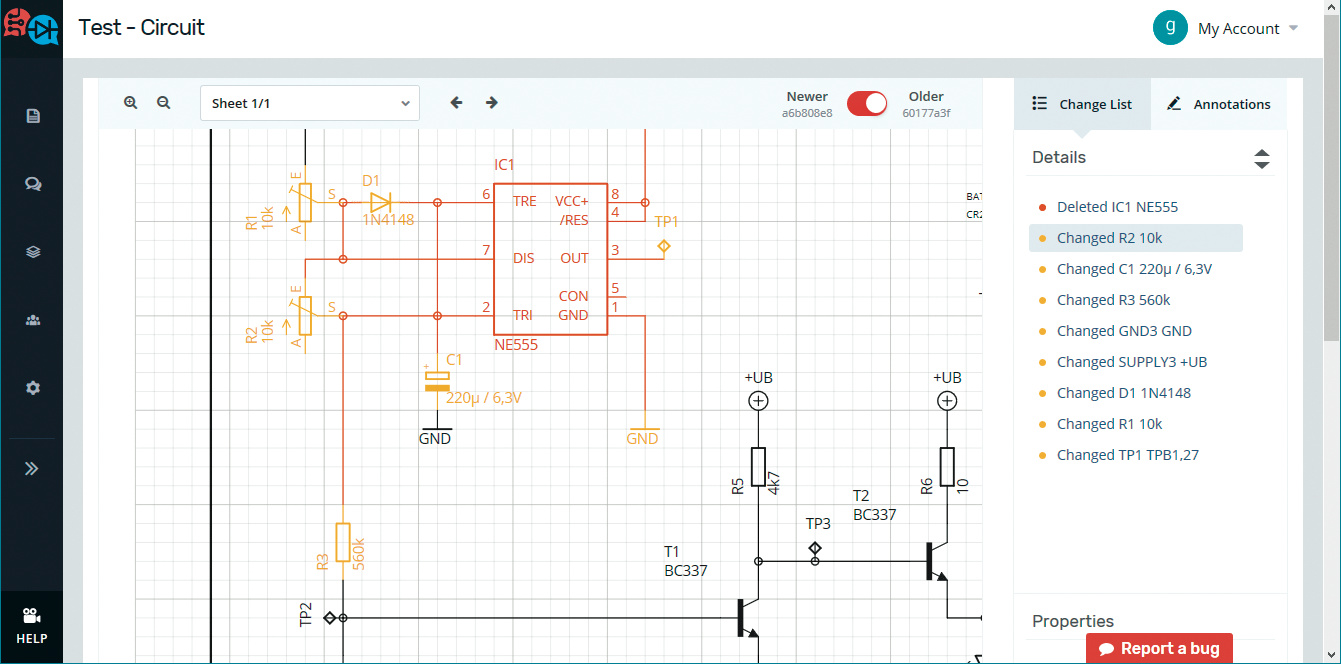The width and height of the screenshot is (1341, 664).
Task: Open the layers icon in sidebar
Action: (x=32, y=252)
